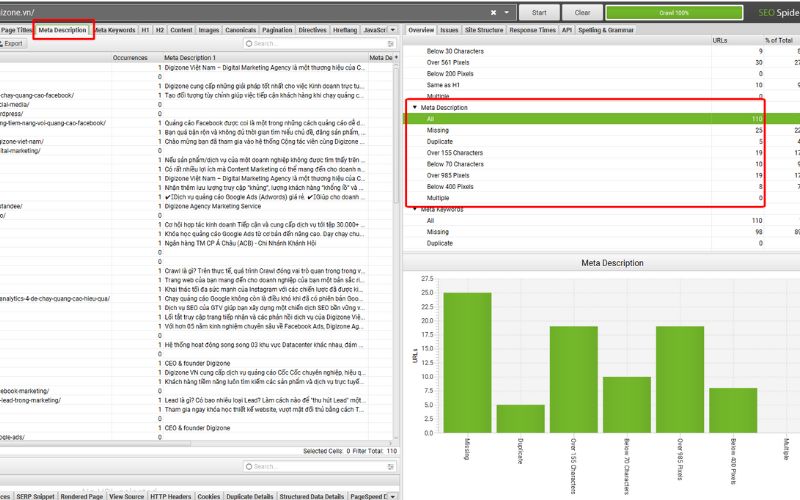Screen dimensions: 800x500
Task: Switch to the Issues tab
Action: (x=449, y=30)
